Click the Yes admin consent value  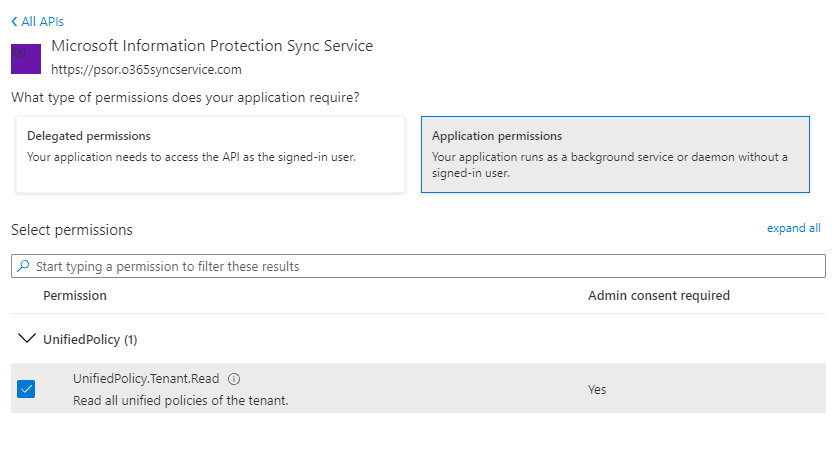click(x=597, y=390)
